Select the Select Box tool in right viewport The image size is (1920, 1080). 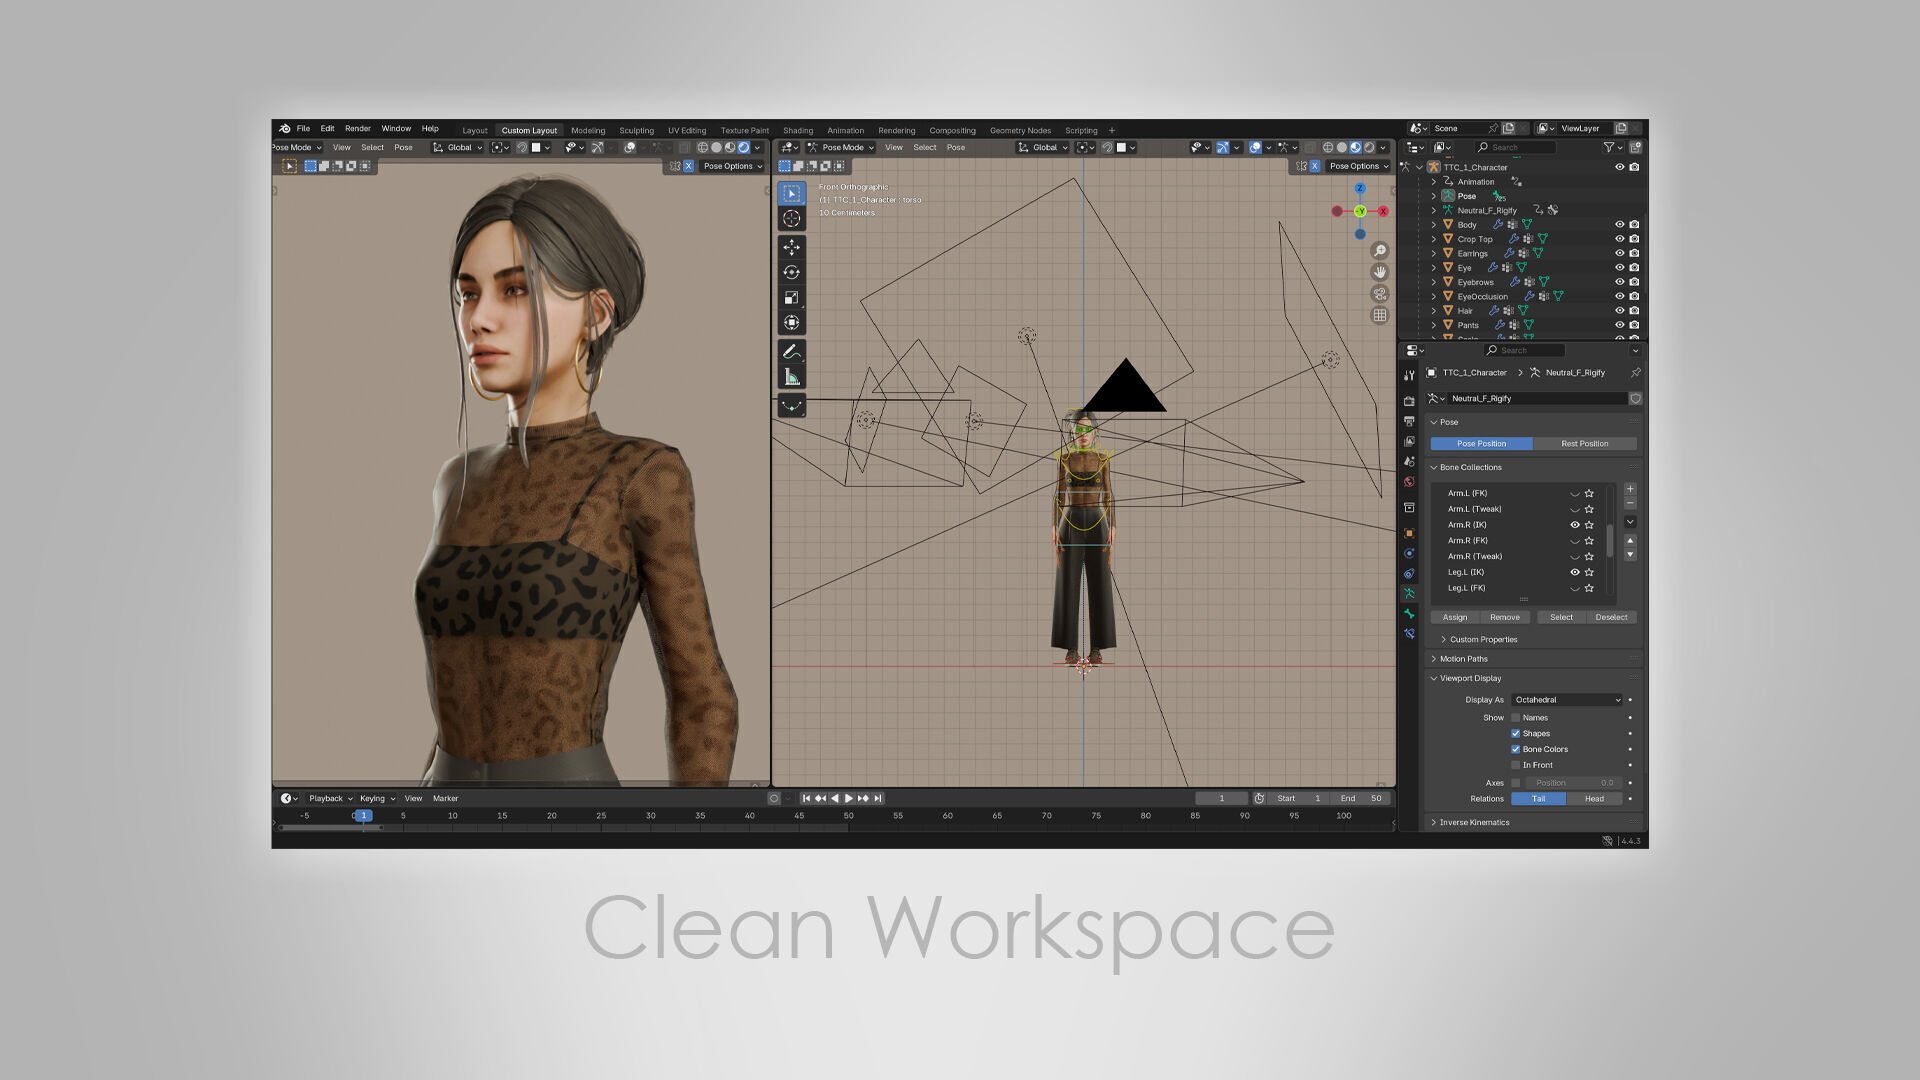pyautogui.click(x=791, y=194)
